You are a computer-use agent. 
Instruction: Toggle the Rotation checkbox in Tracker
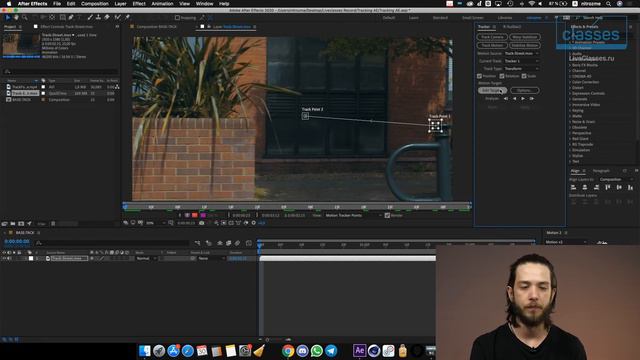click(502, 76)
